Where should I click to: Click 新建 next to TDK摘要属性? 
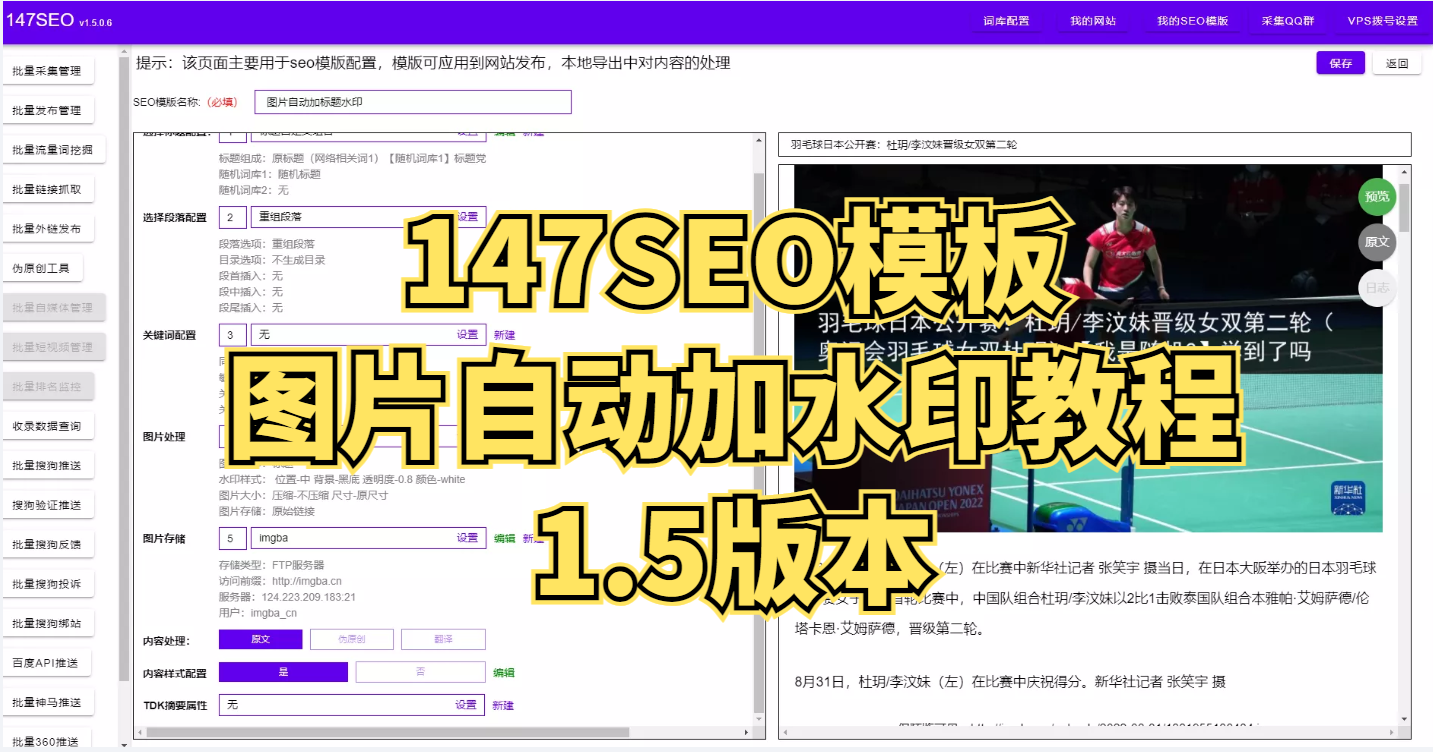coord(503,705)
